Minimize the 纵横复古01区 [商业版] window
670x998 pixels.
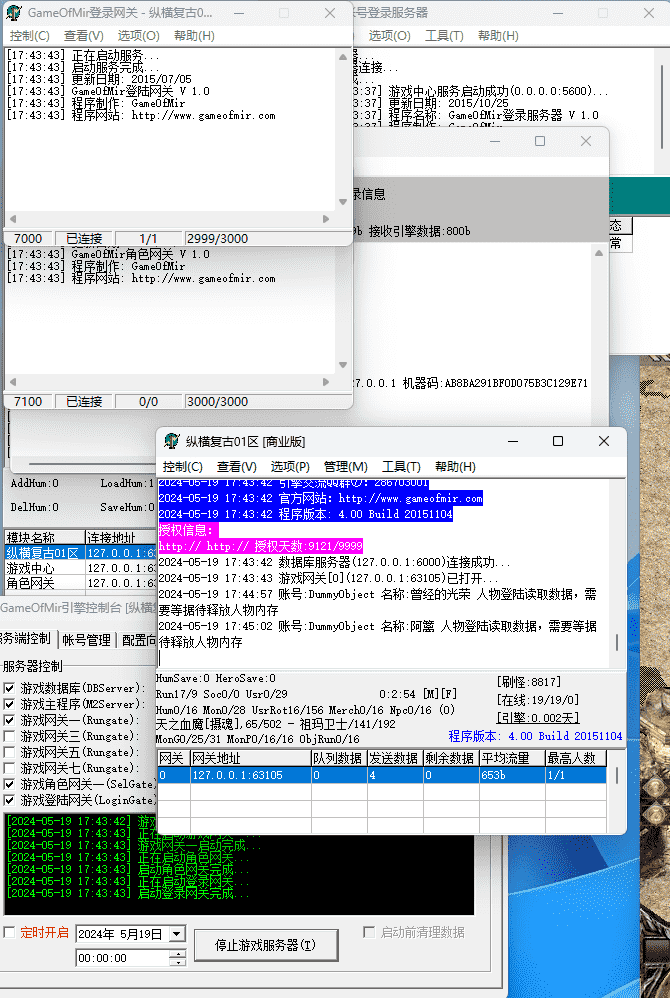pos(513,441)
